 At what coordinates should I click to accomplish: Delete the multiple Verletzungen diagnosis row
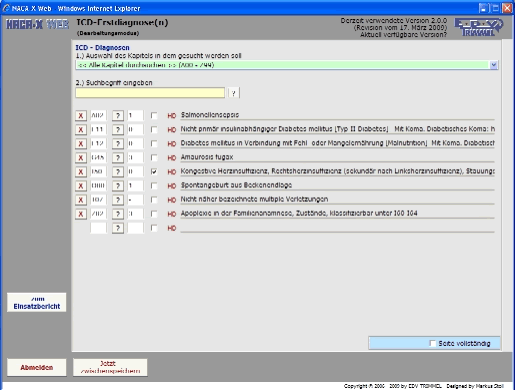coord(81,200)
